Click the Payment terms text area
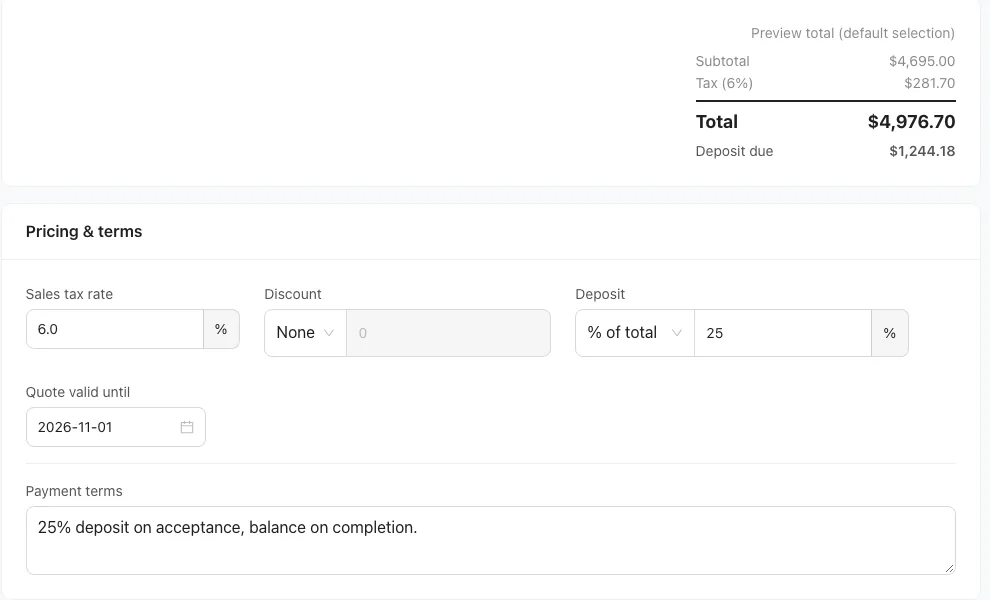The width and height of the screenshot is (990, 600). point(491,541)
